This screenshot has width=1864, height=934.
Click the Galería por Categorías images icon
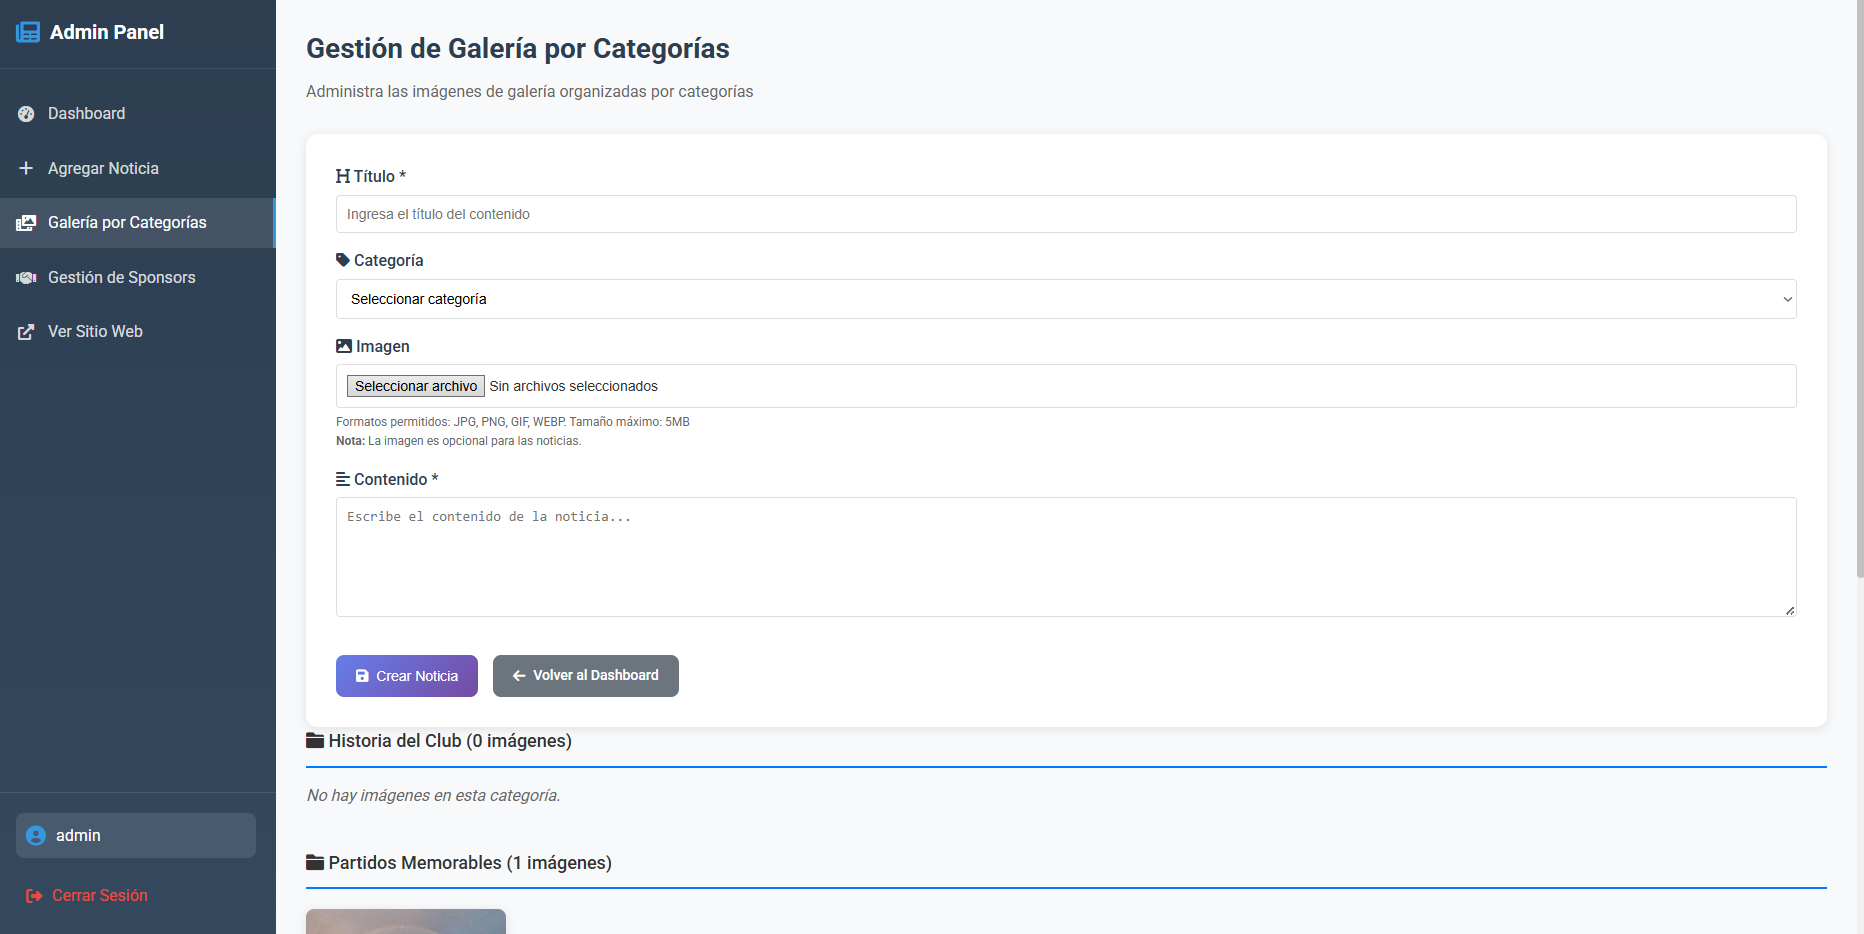tap(26, 223)
